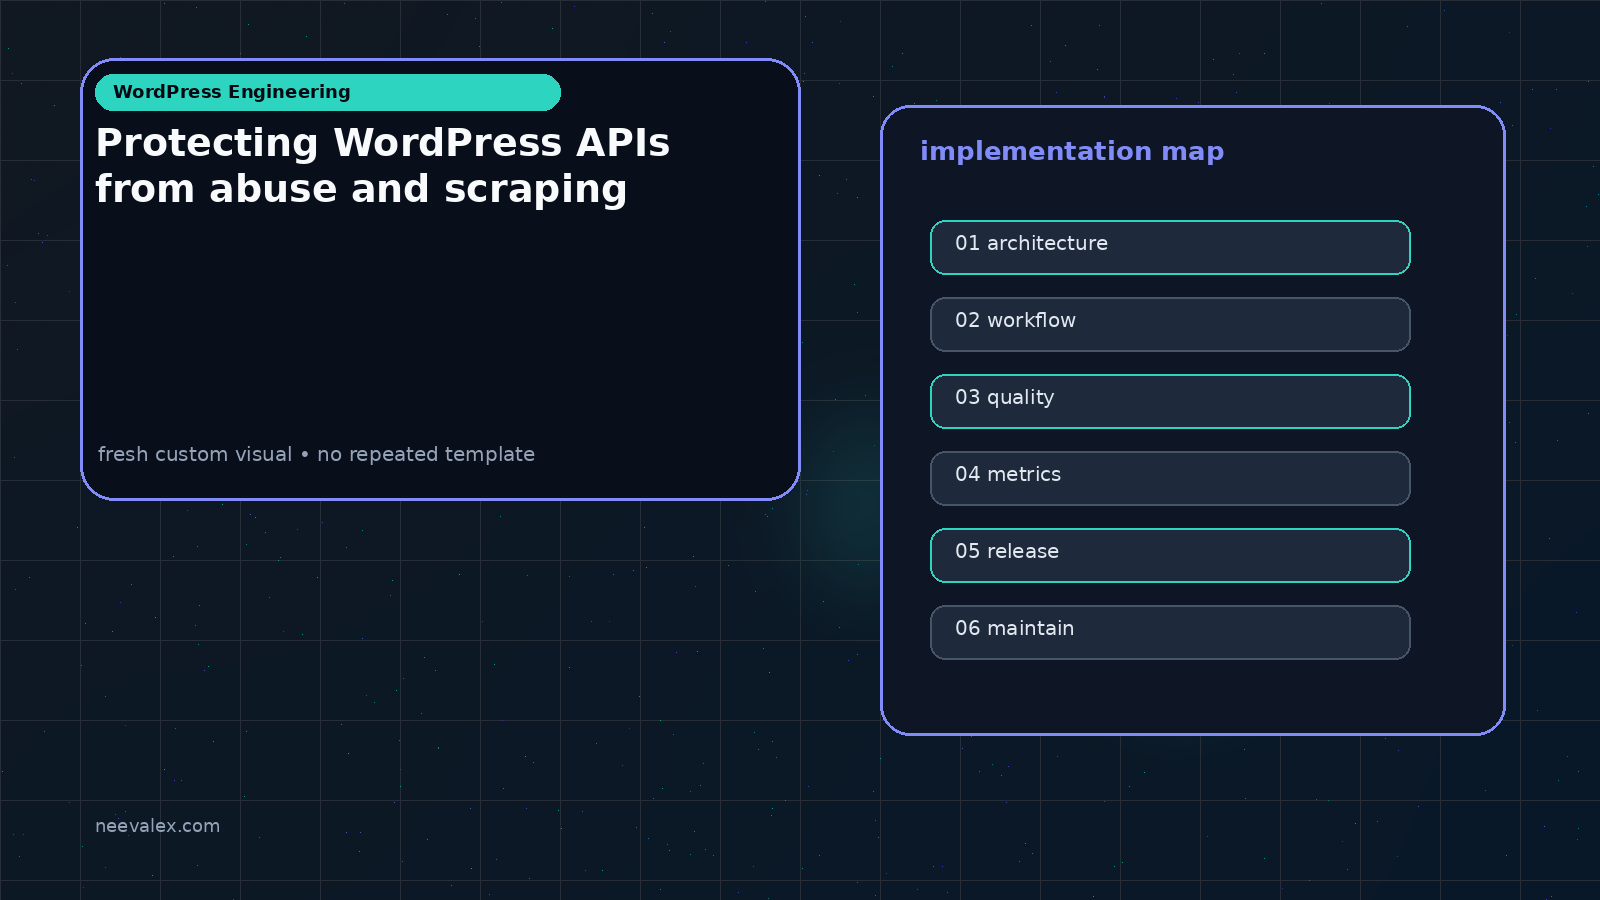
Task: Select the '05 release' item
Action: point(1170,555)
